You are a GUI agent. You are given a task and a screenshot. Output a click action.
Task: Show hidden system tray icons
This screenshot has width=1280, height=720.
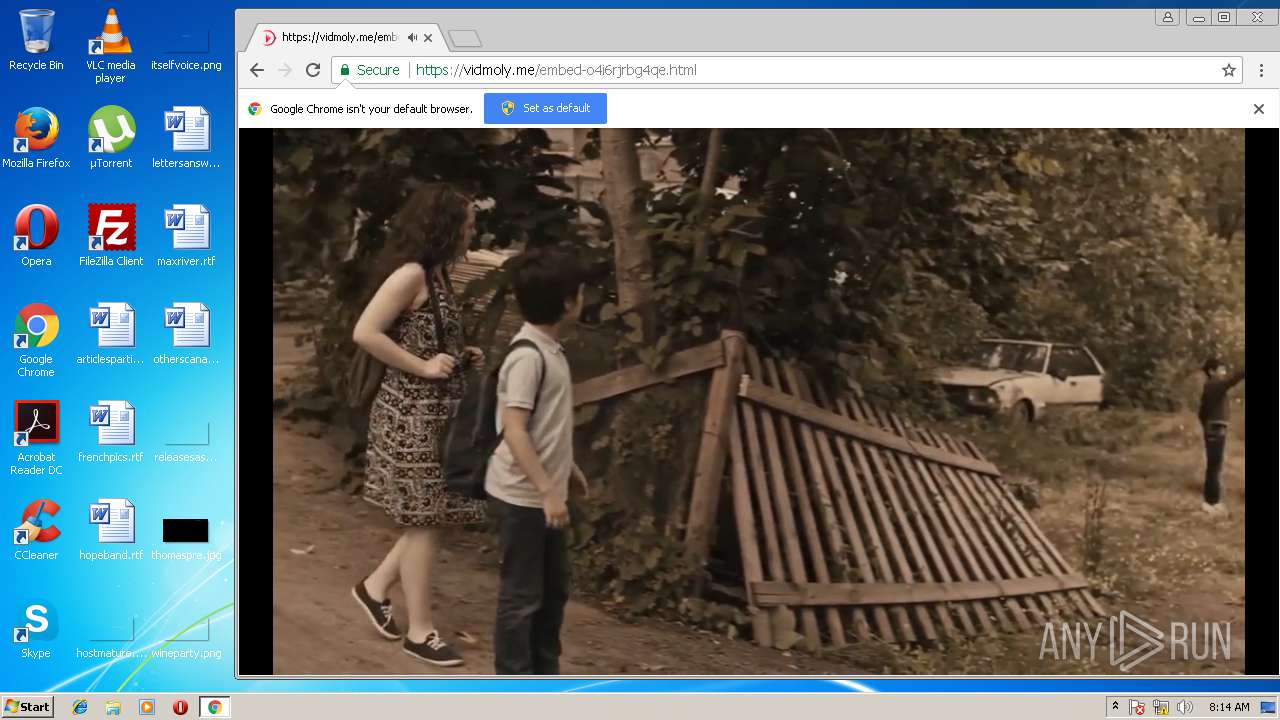click(x=1115, y=707)
